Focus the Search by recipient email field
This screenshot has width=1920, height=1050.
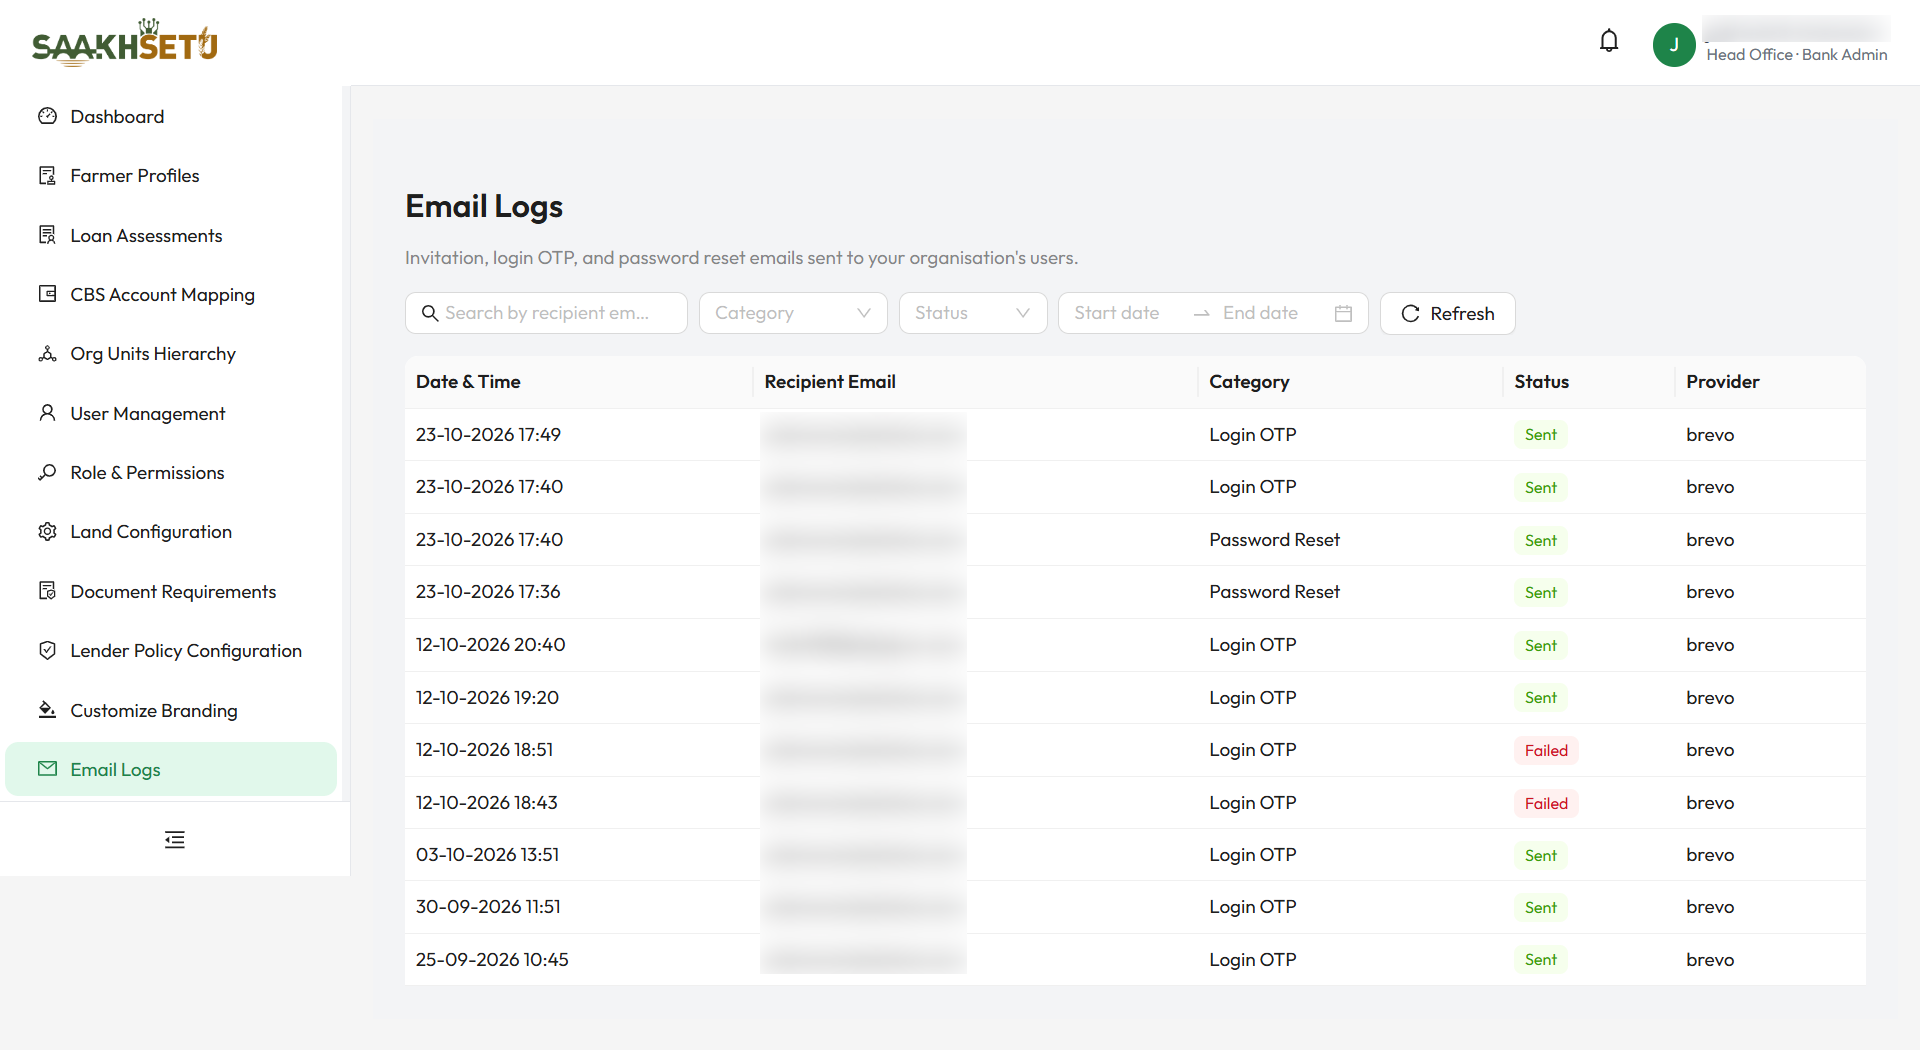(546, 313)
